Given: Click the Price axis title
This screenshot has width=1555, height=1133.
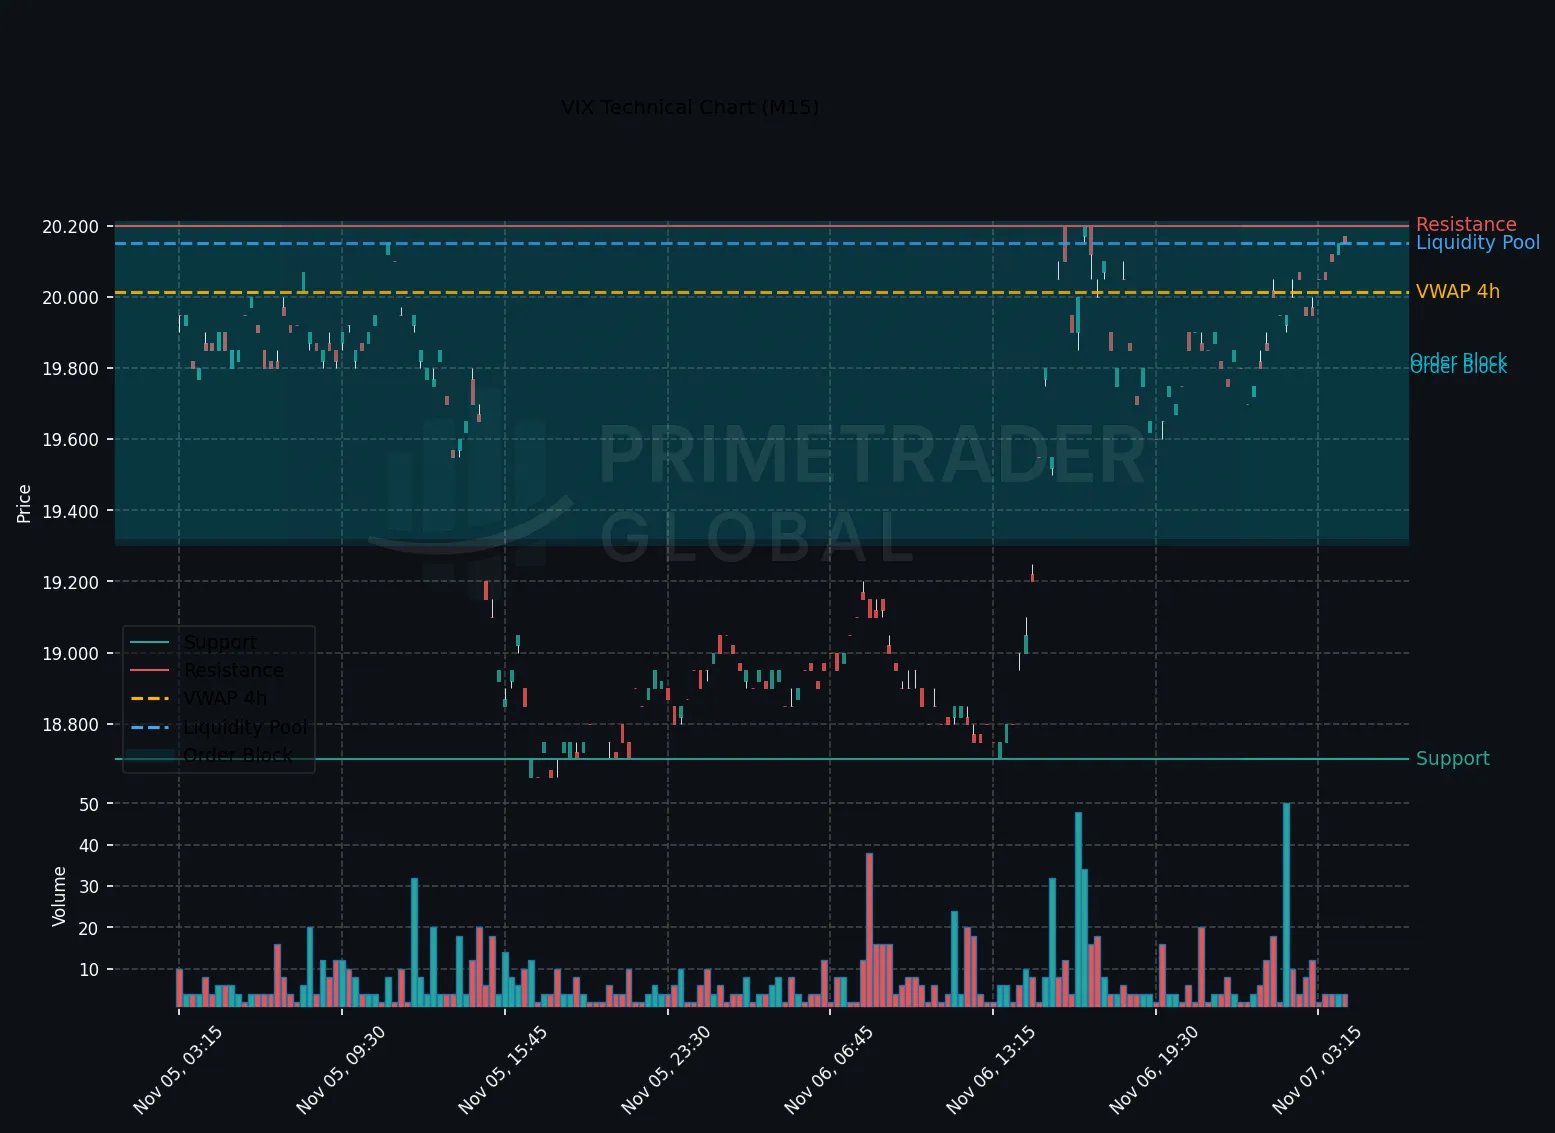Looking at the screenshot, I should coord(24,503).
